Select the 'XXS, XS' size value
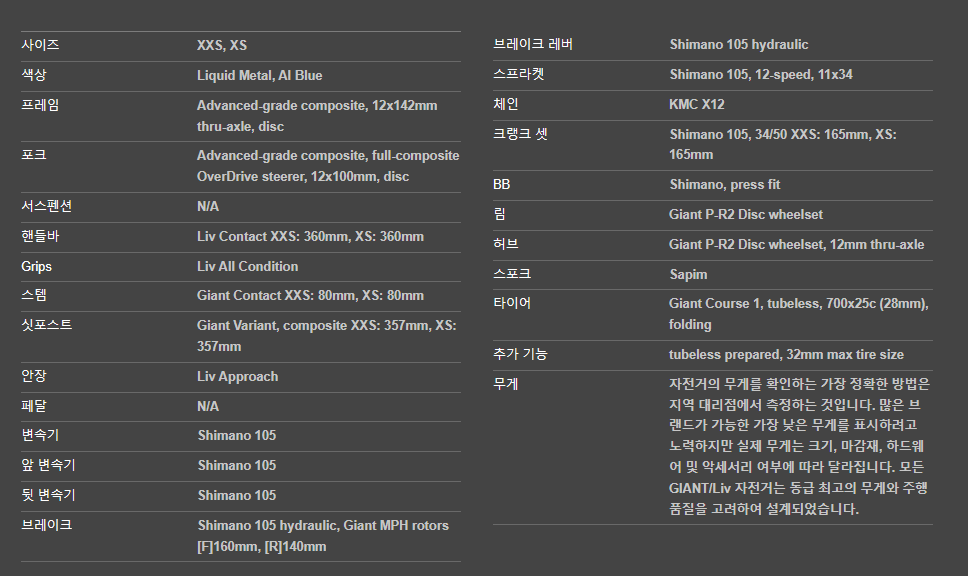Viewport: 968px width, 576px height. click(222, 45)
